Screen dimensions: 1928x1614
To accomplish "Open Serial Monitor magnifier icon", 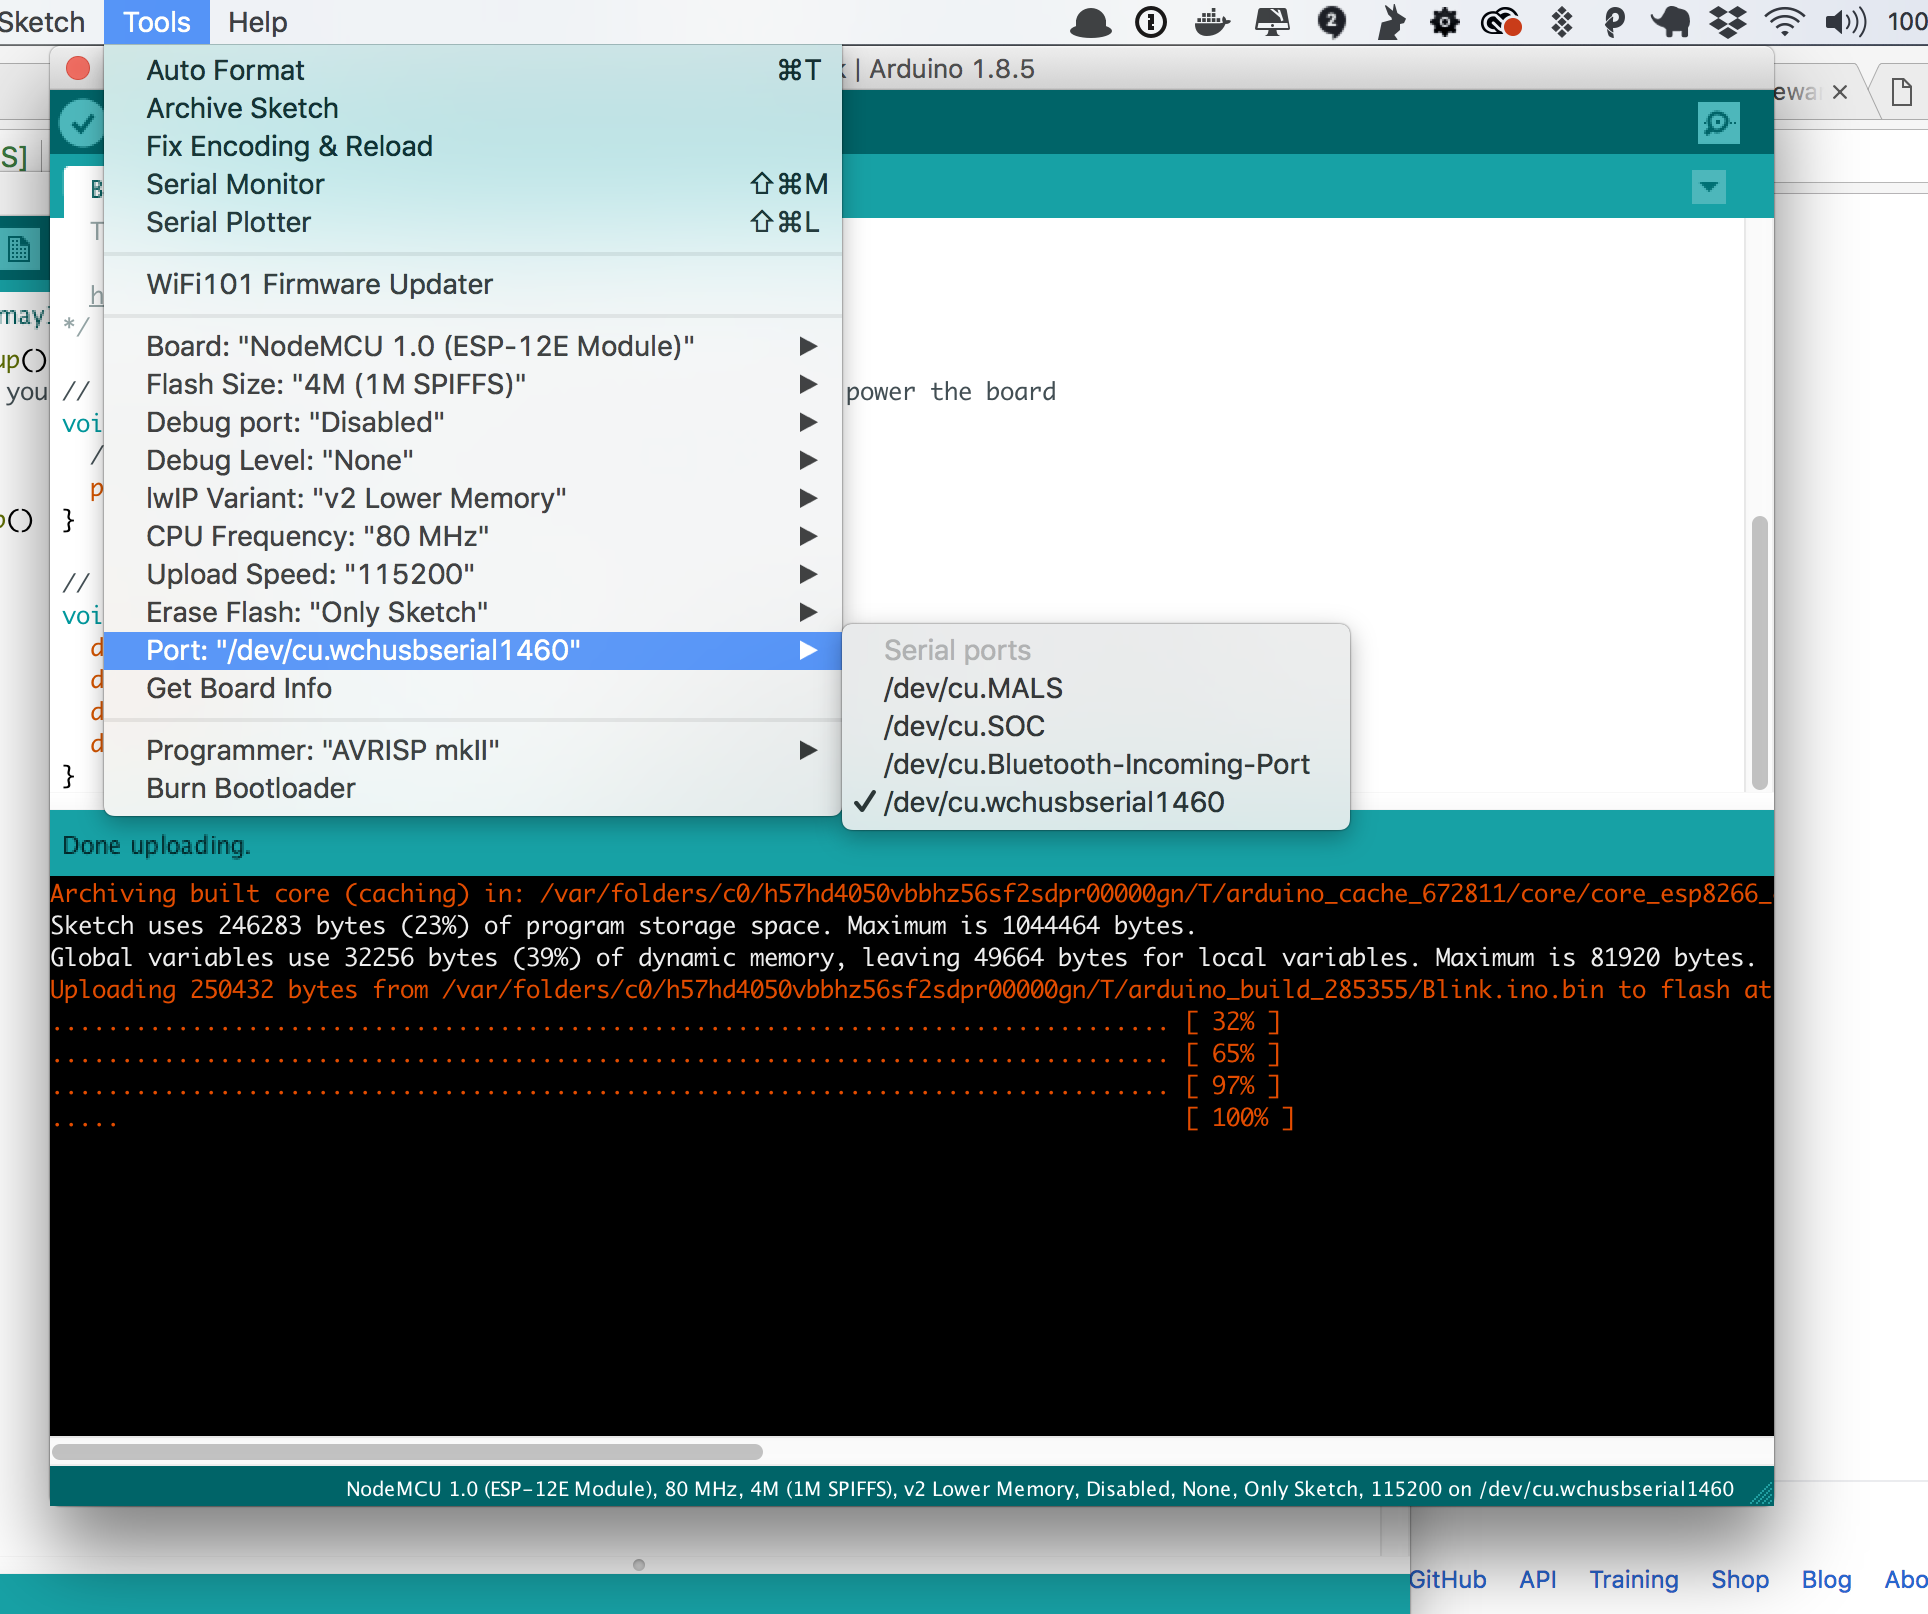I will coord(1718,123).
